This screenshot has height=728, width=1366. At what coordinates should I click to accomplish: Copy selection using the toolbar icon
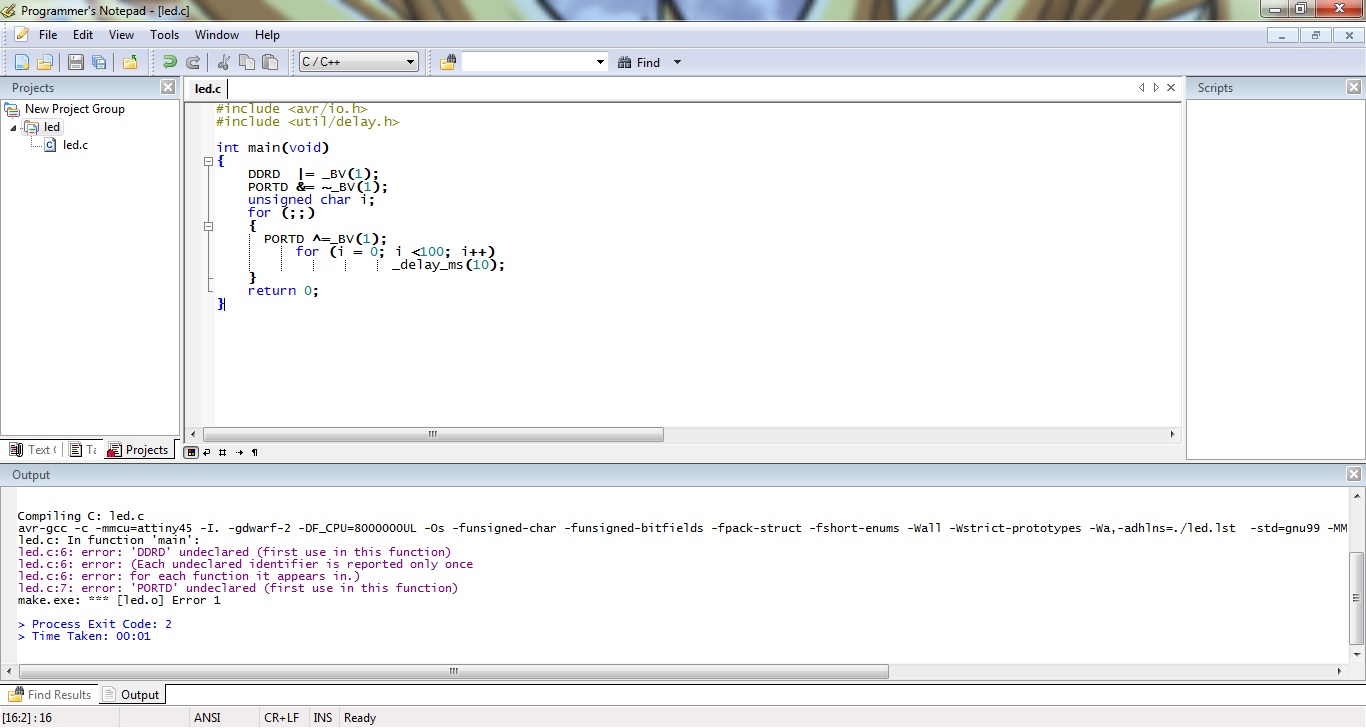pyautogui.click(x=247, y=62)
